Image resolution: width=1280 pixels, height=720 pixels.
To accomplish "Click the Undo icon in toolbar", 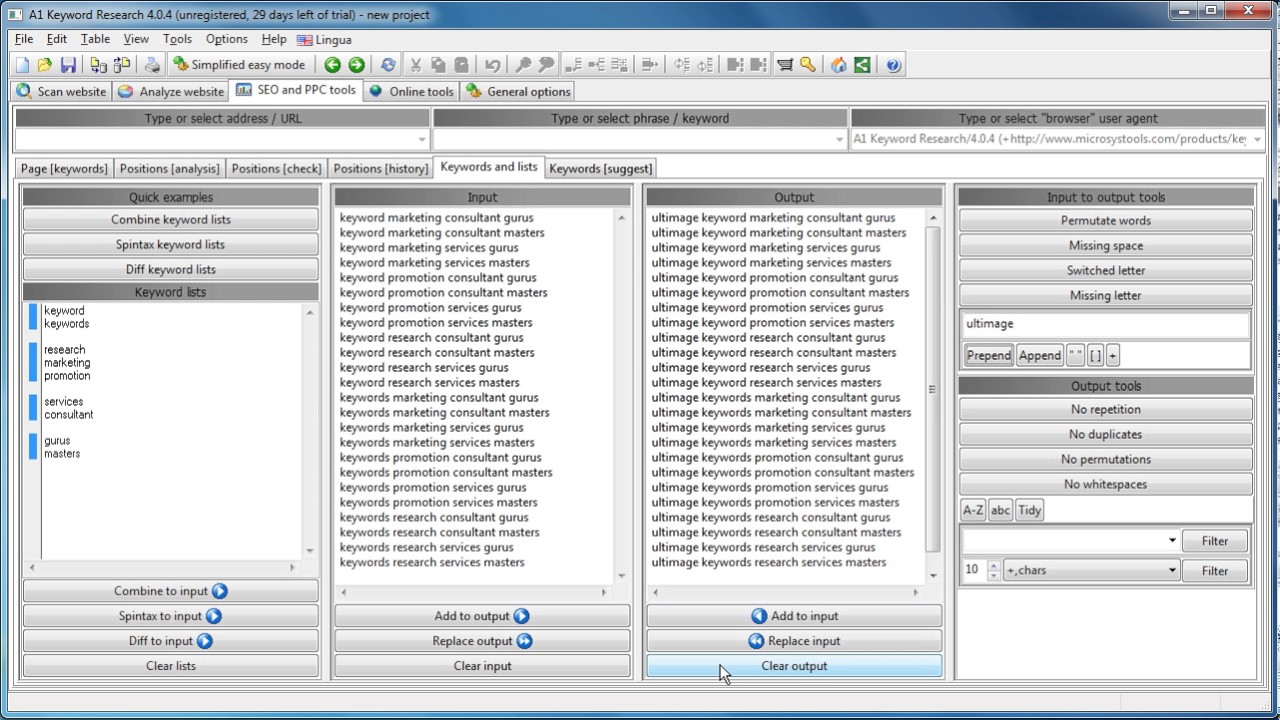I will 492,65.
